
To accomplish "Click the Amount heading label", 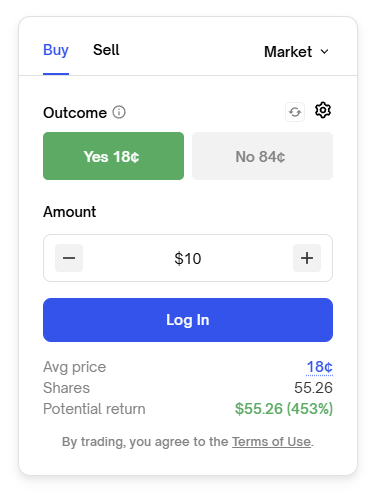I will coord(70,212).
